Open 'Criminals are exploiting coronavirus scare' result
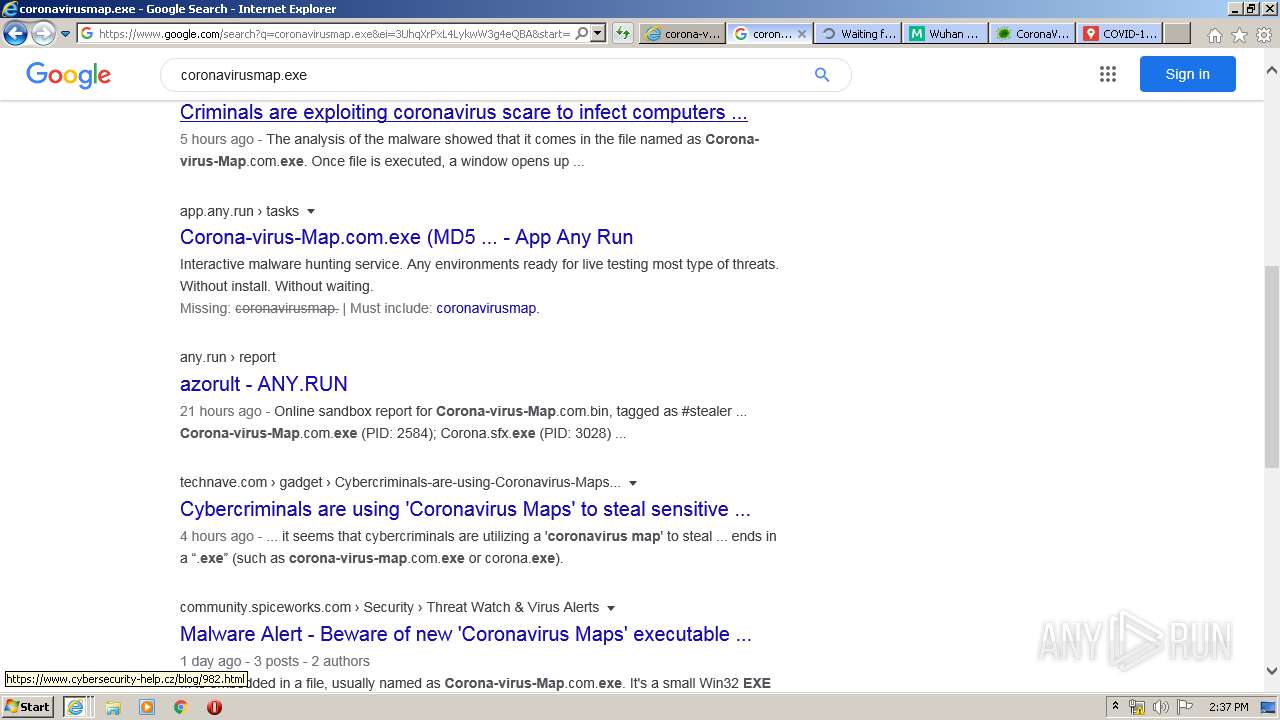This screenshot has width=1280, height=720. (x=463, y=112)
